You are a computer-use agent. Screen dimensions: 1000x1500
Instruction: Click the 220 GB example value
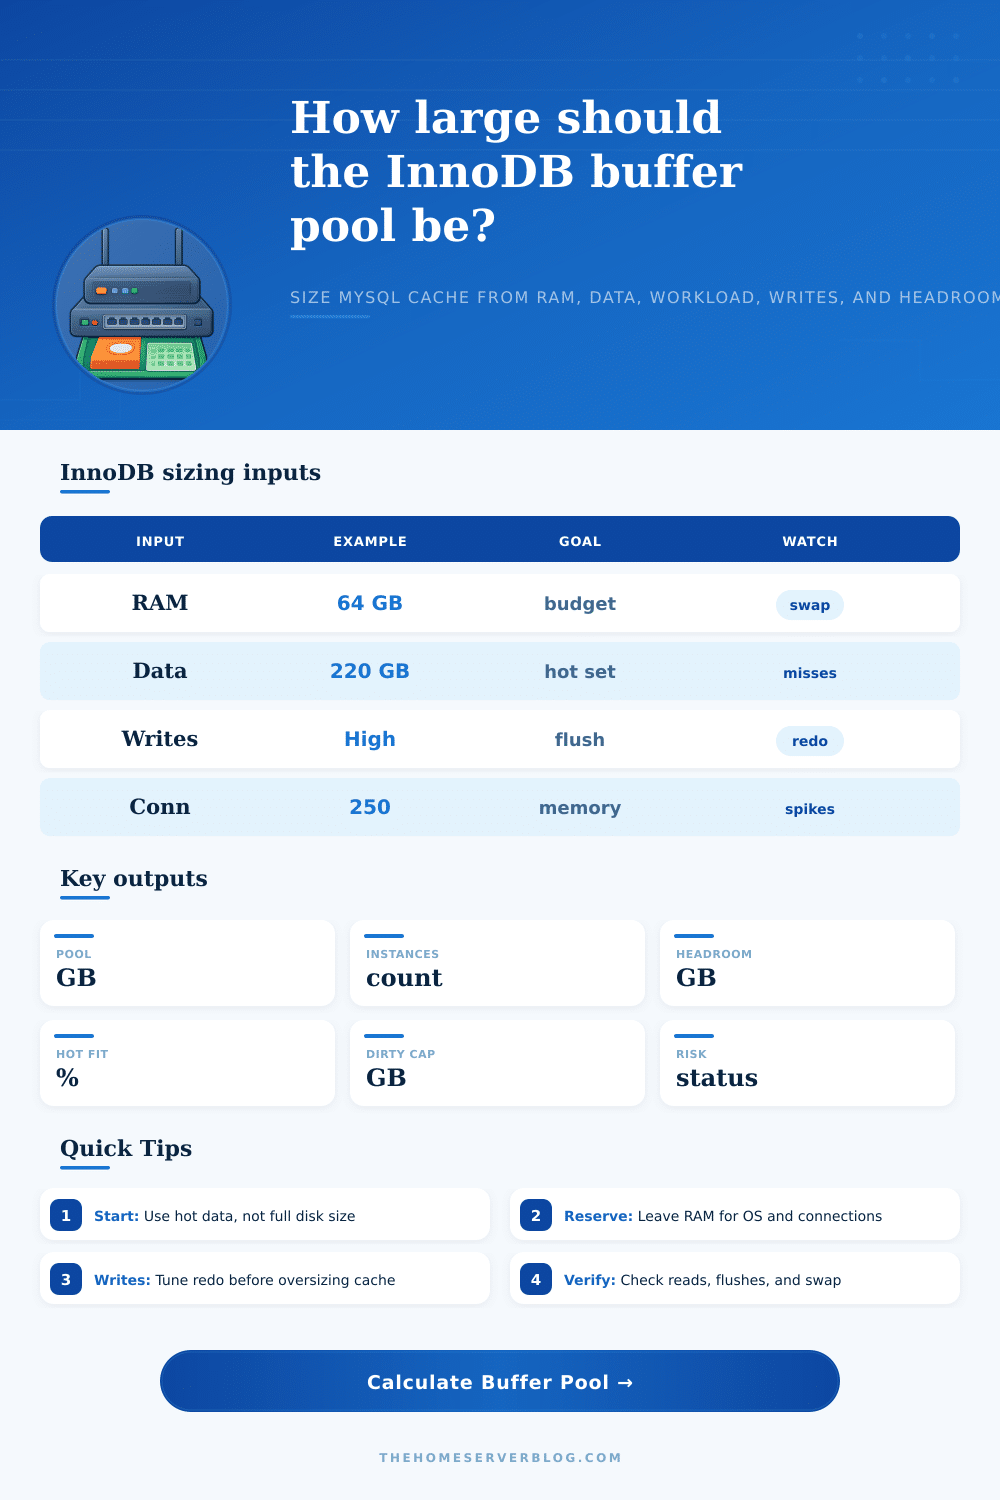(370, 671)
